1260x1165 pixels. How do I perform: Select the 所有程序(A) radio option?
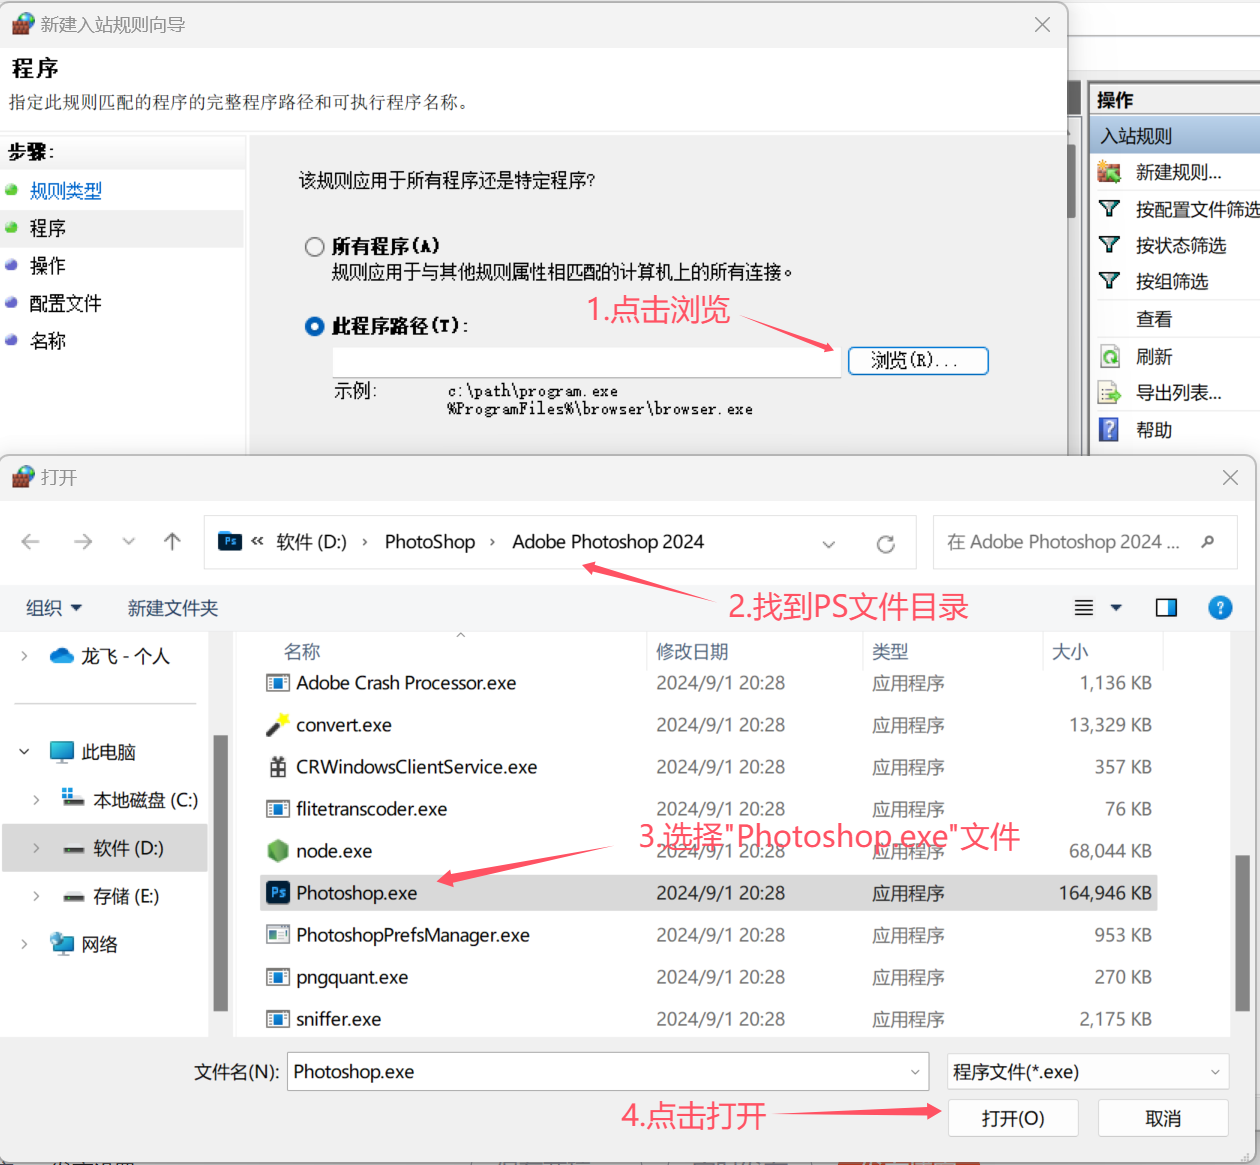(x=315, y=246)
